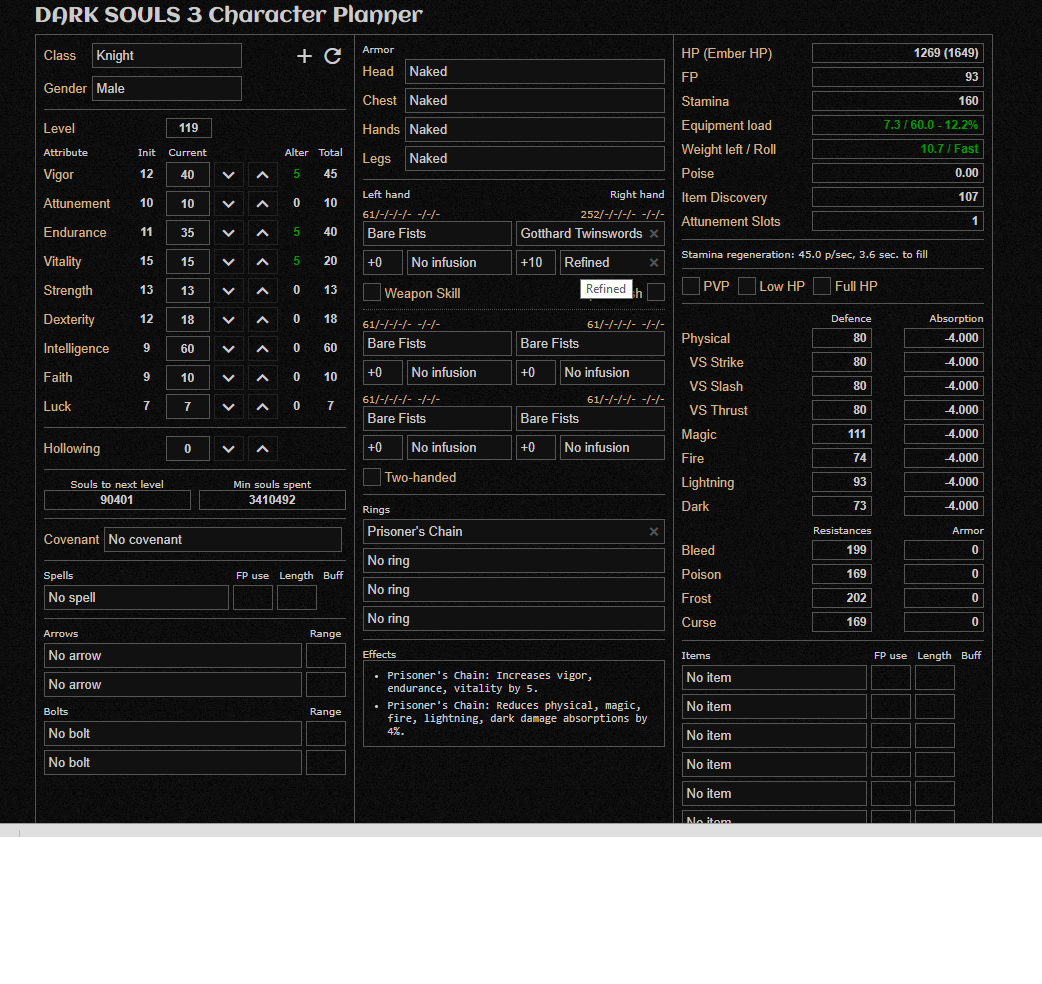Remove Prisoner's Chain ring with the X
This screenshot has height=984, width=1042.
point(654,532)
